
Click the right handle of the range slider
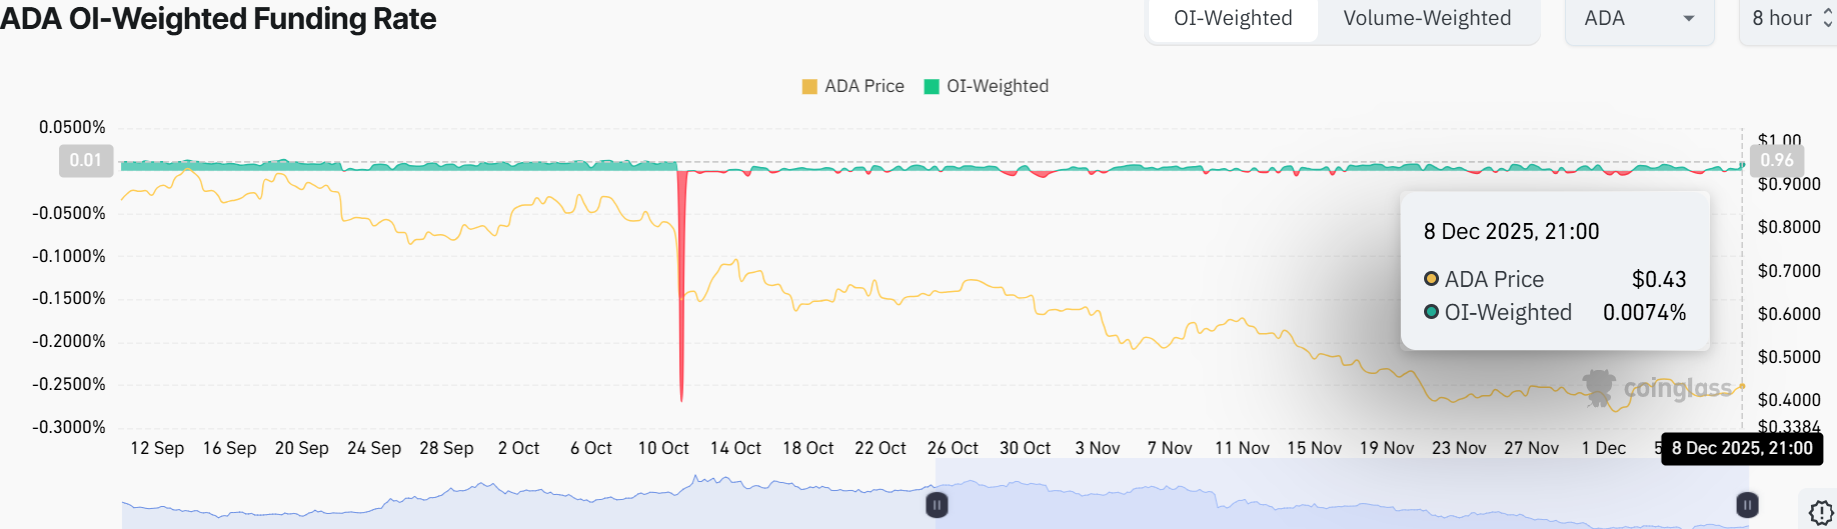pos(1747,505)
